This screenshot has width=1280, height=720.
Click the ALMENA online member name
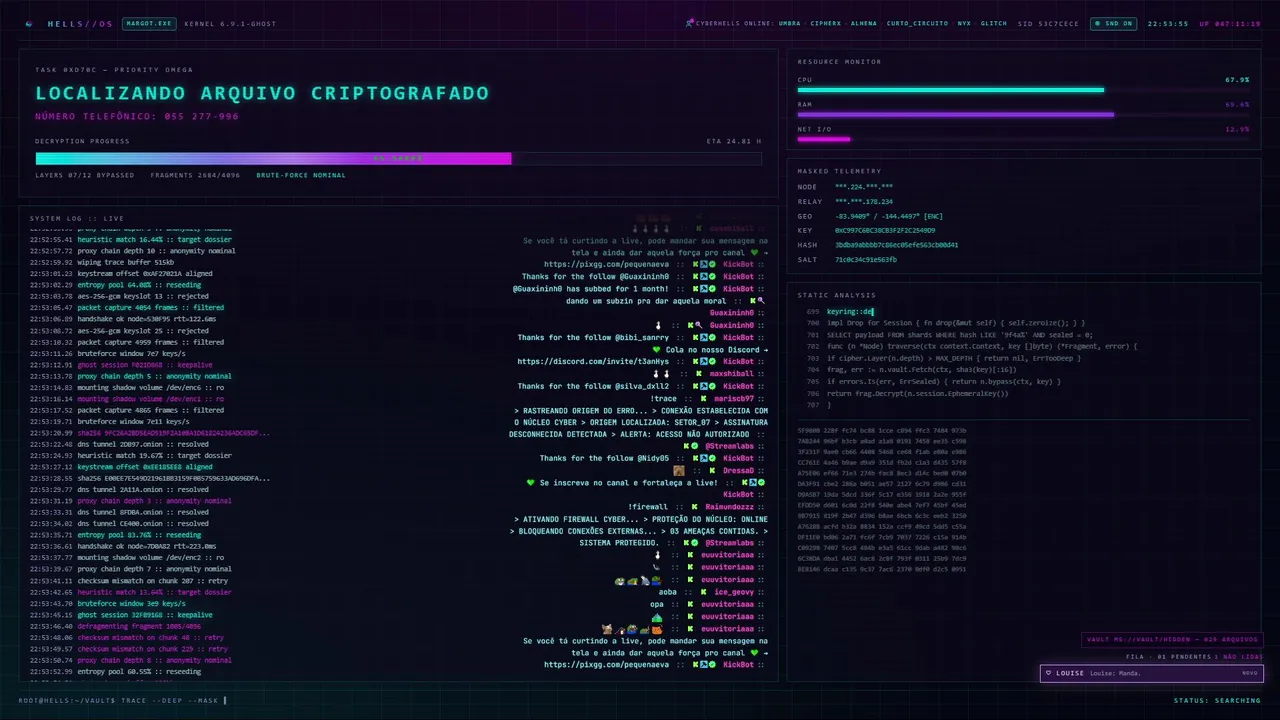point(864,23)
